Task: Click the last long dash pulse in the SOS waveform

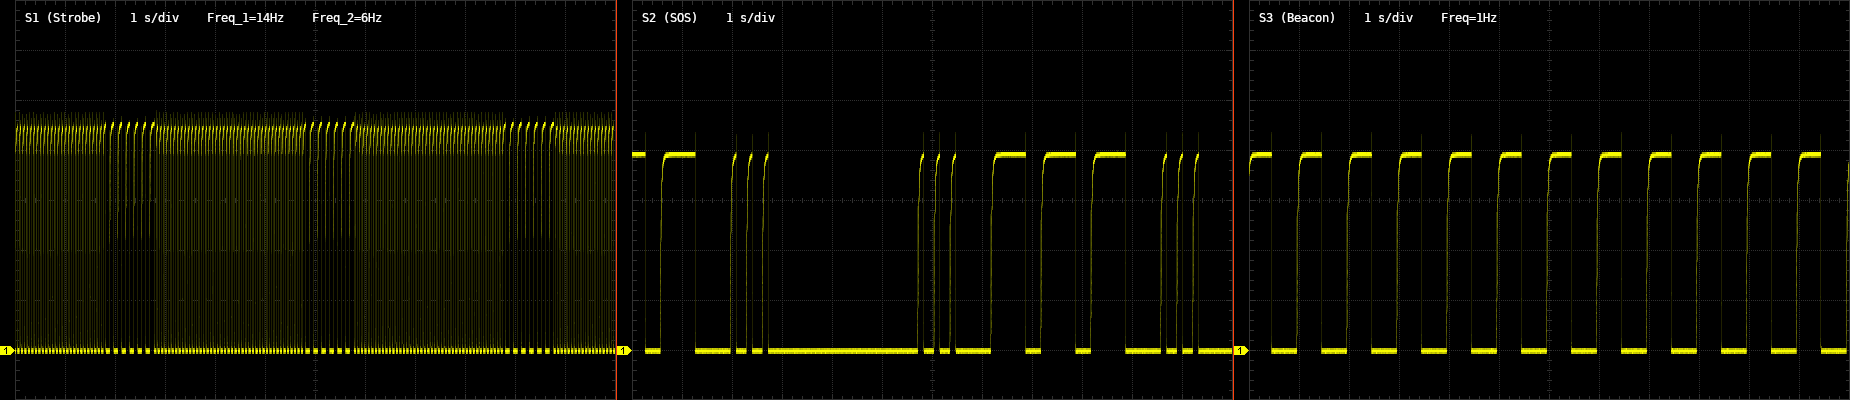Action: 1110,155
